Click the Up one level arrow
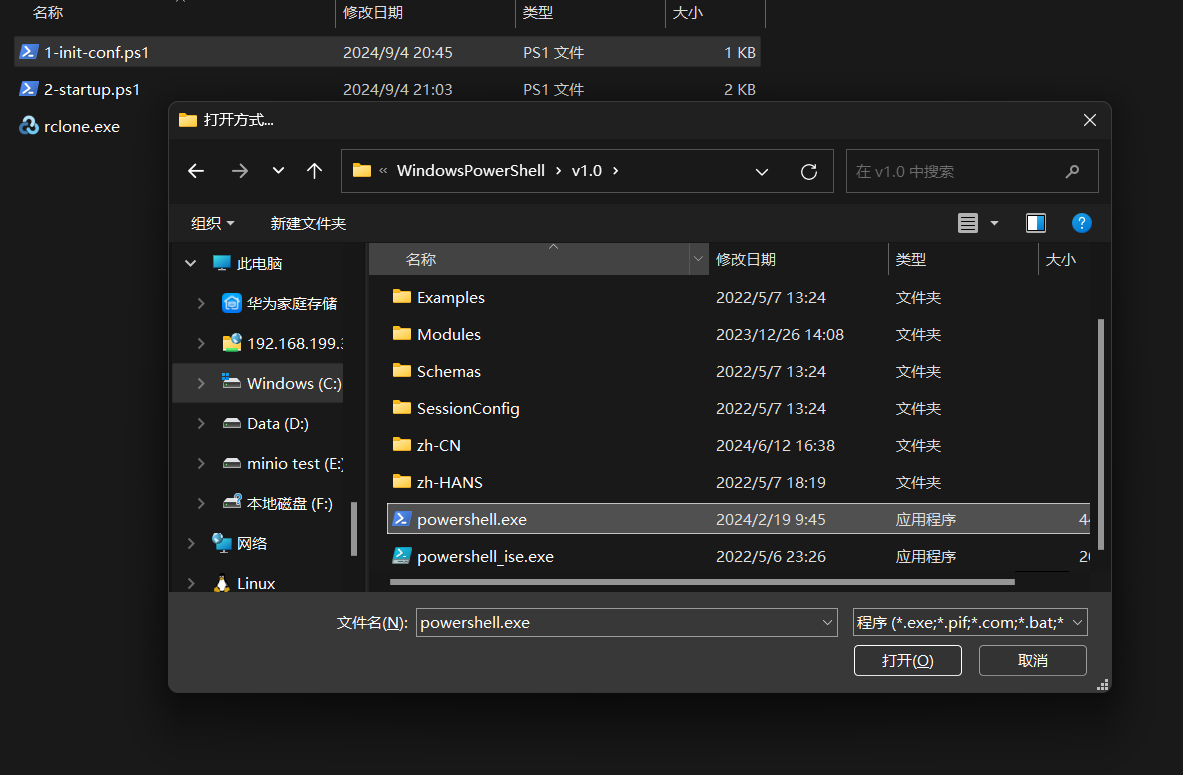 [x=314, y=171]
